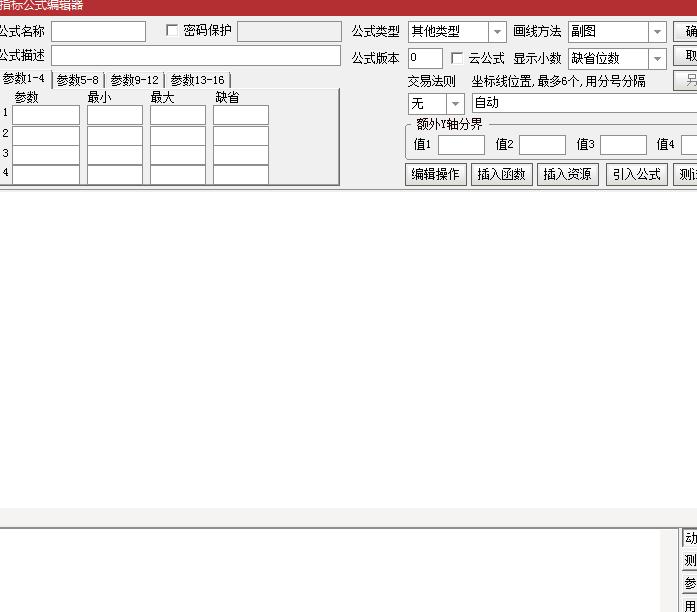Click the password field beside 密码保护
Viewport: 697px width, 612px height.
[289, 32]
